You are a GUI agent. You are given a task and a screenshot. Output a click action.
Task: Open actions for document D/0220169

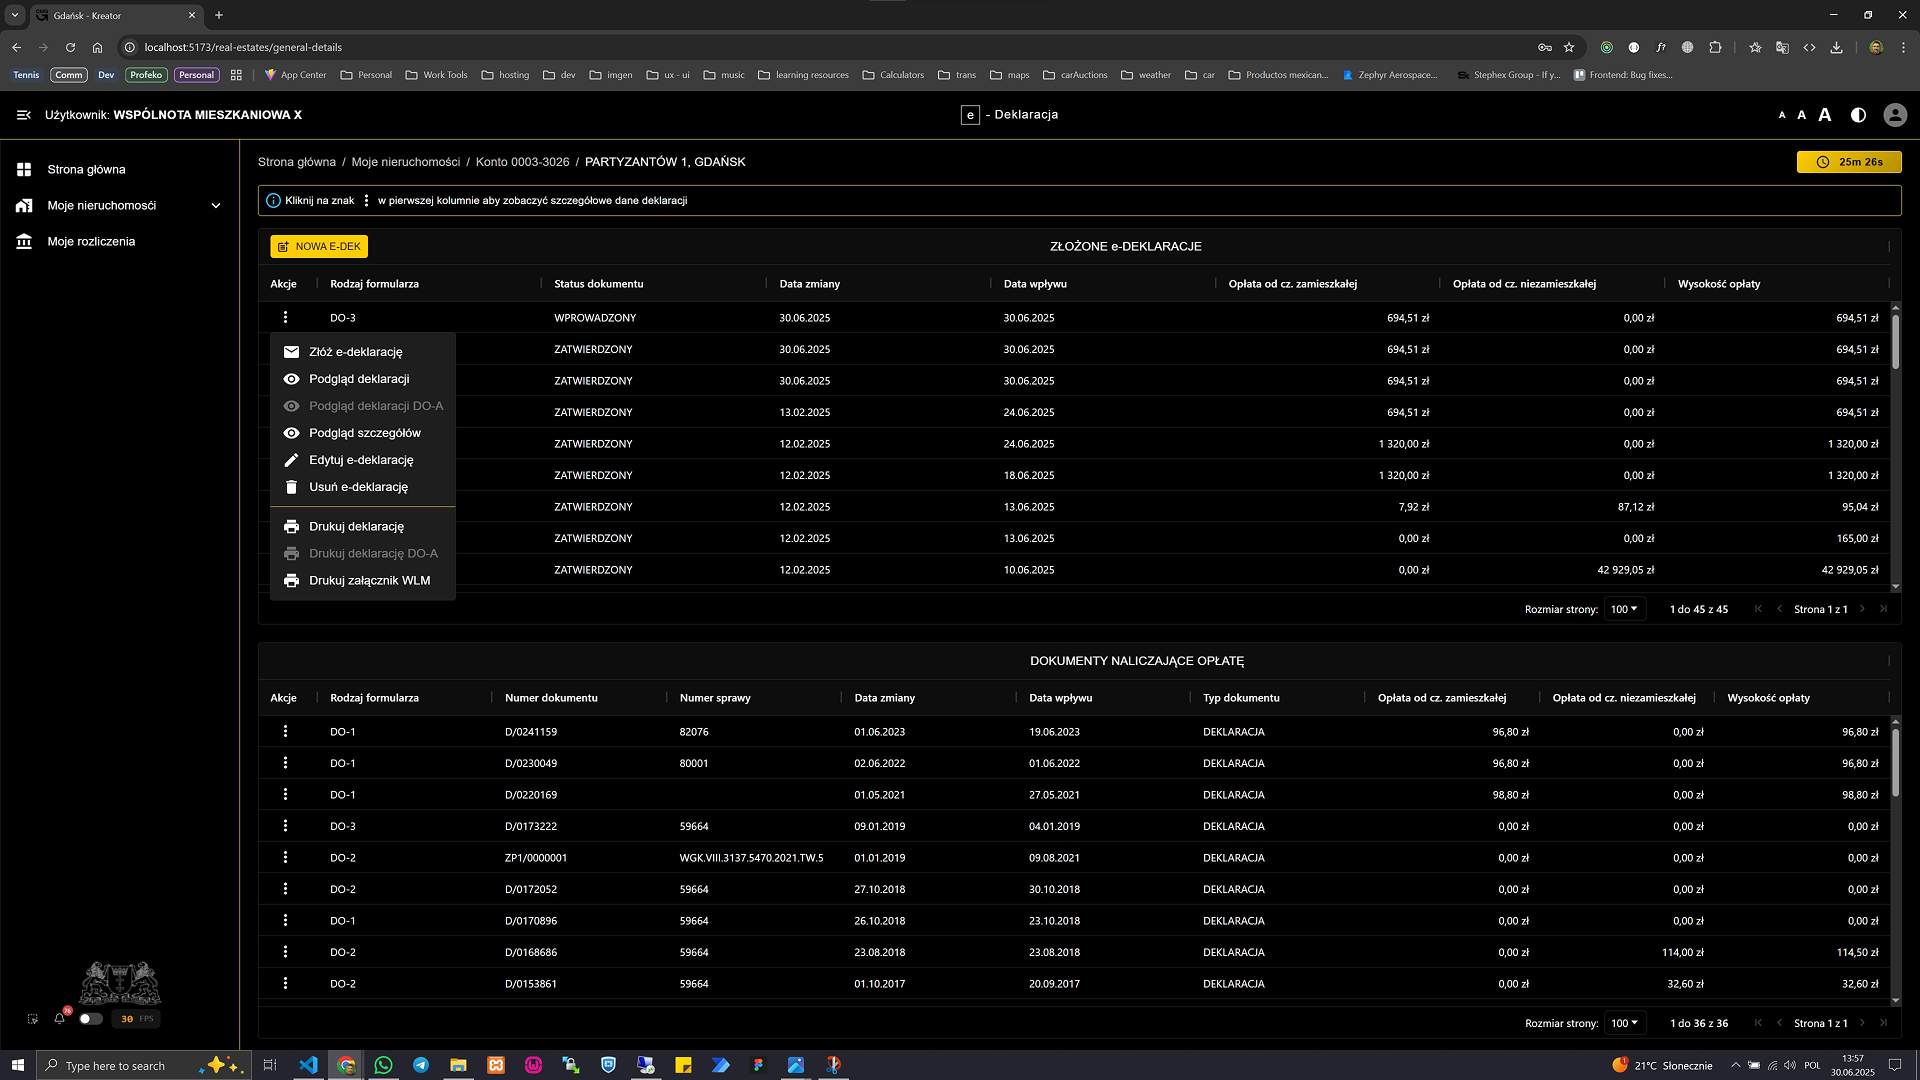[x=285, y=795]
